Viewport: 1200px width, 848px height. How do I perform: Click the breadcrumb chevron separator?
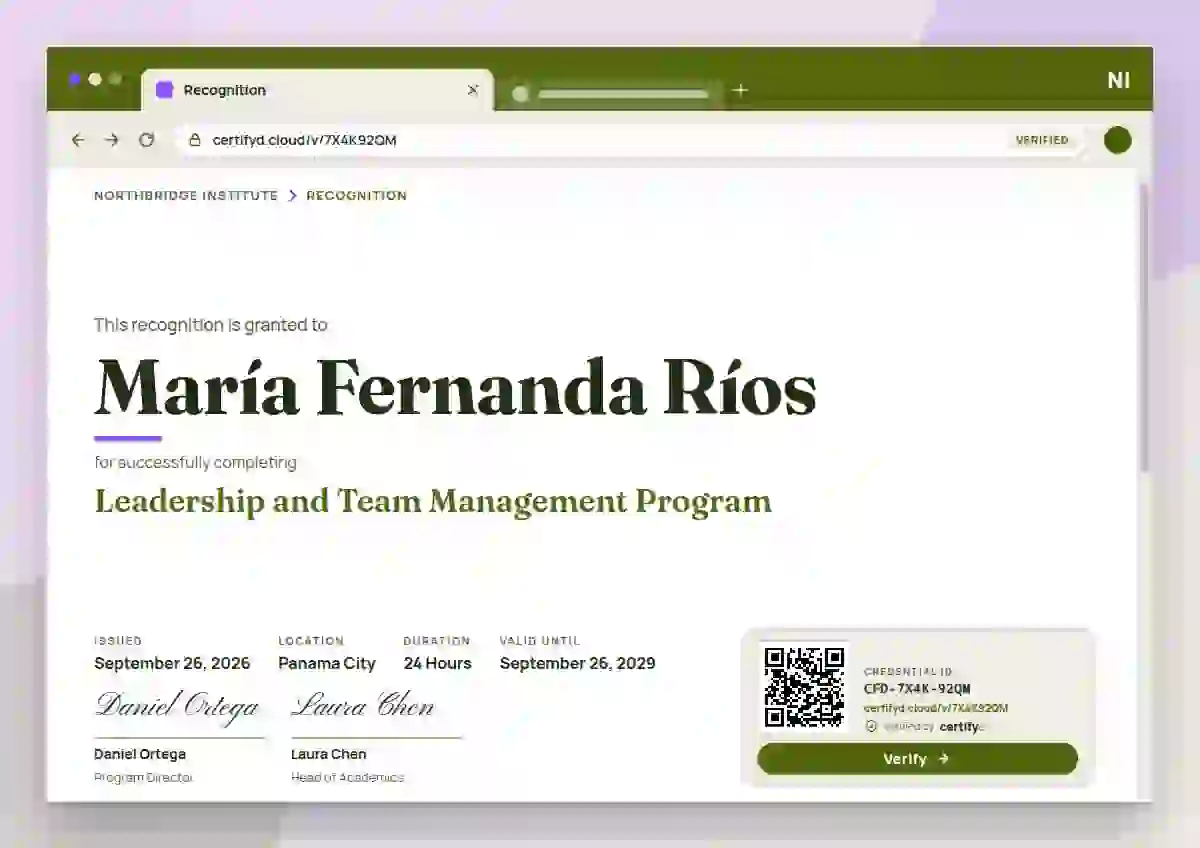[293, 196]
